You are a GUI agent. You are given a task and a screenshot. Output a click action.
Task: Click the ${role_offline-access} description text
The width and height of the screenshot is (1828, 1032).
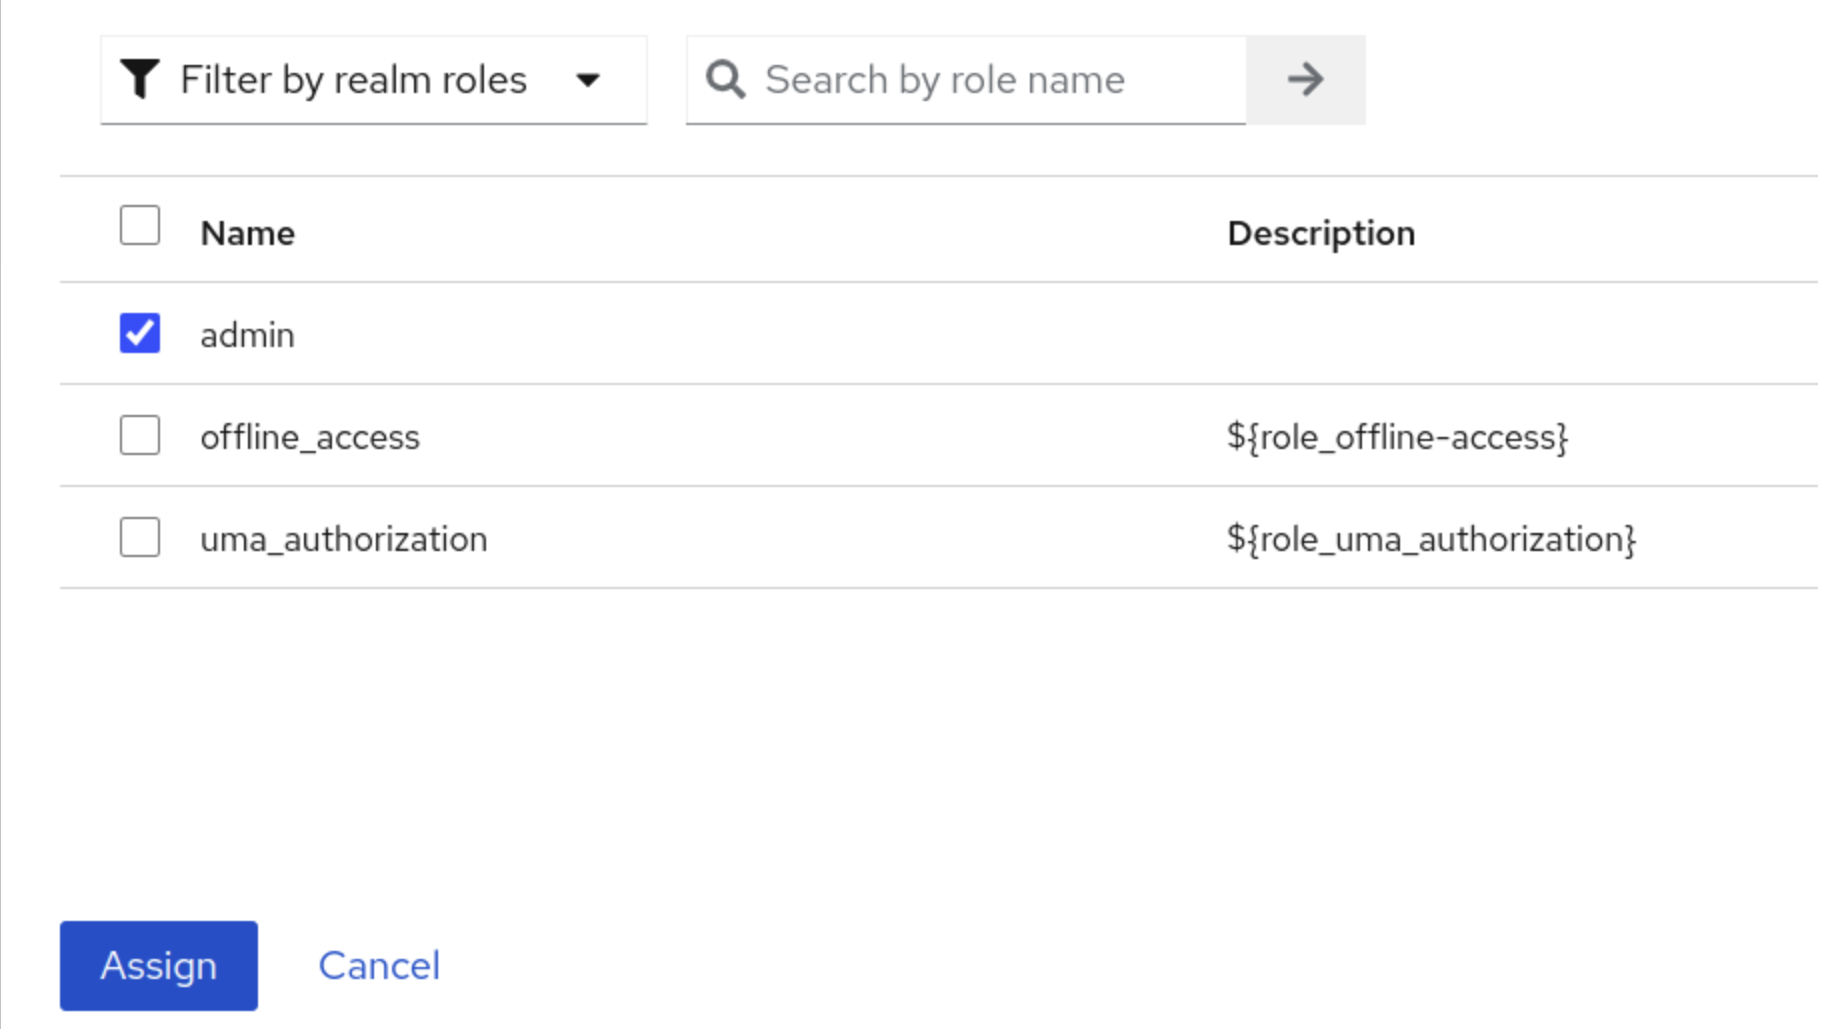(1397, 438)
